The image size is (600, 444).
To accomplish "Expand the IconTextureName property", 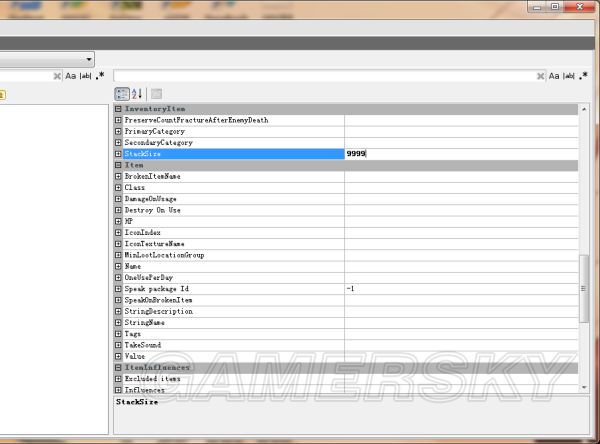I will tap(118, 243).
